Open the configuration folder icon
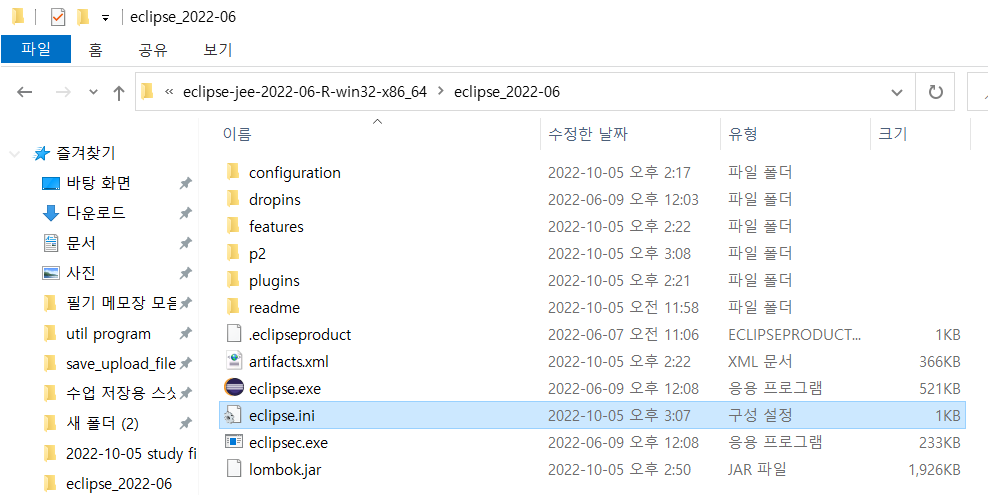The width and height of the screenshot is (988, 495). tap(233, 172)
